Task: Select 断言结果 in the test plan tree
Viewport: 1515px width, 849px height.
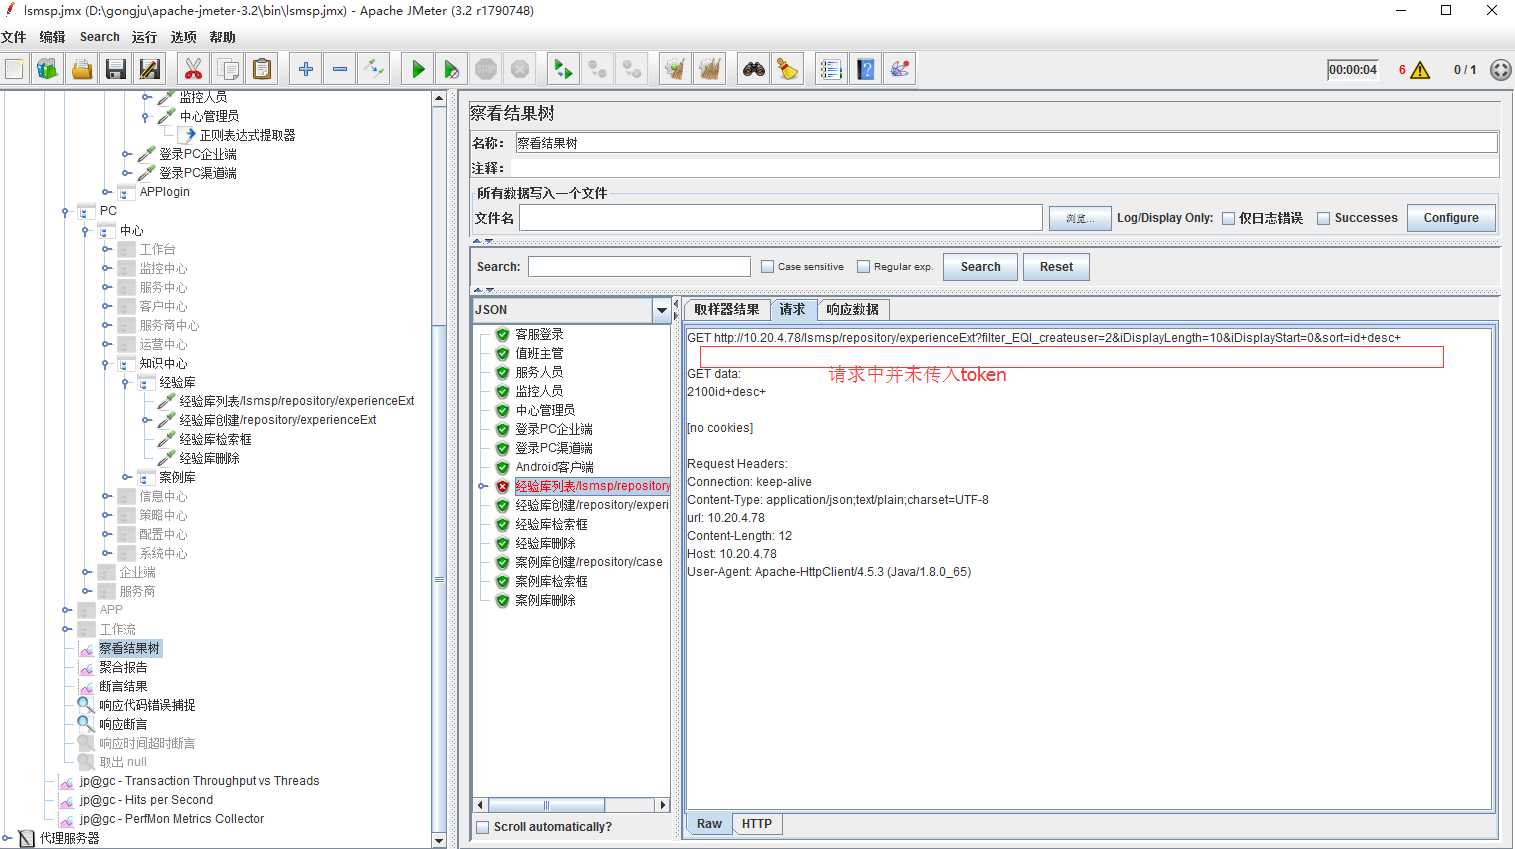Action: click(x=123, y=687)
